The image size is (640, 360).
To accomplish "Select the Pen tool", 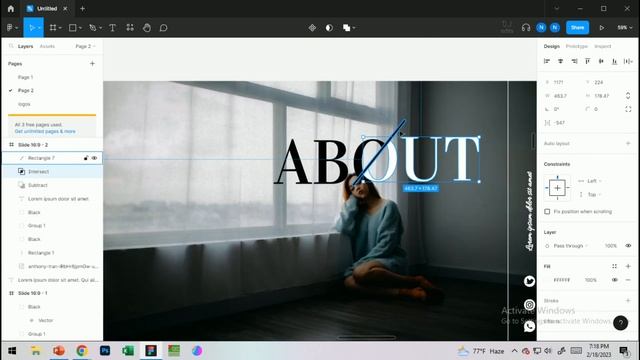I will (93, 28).
